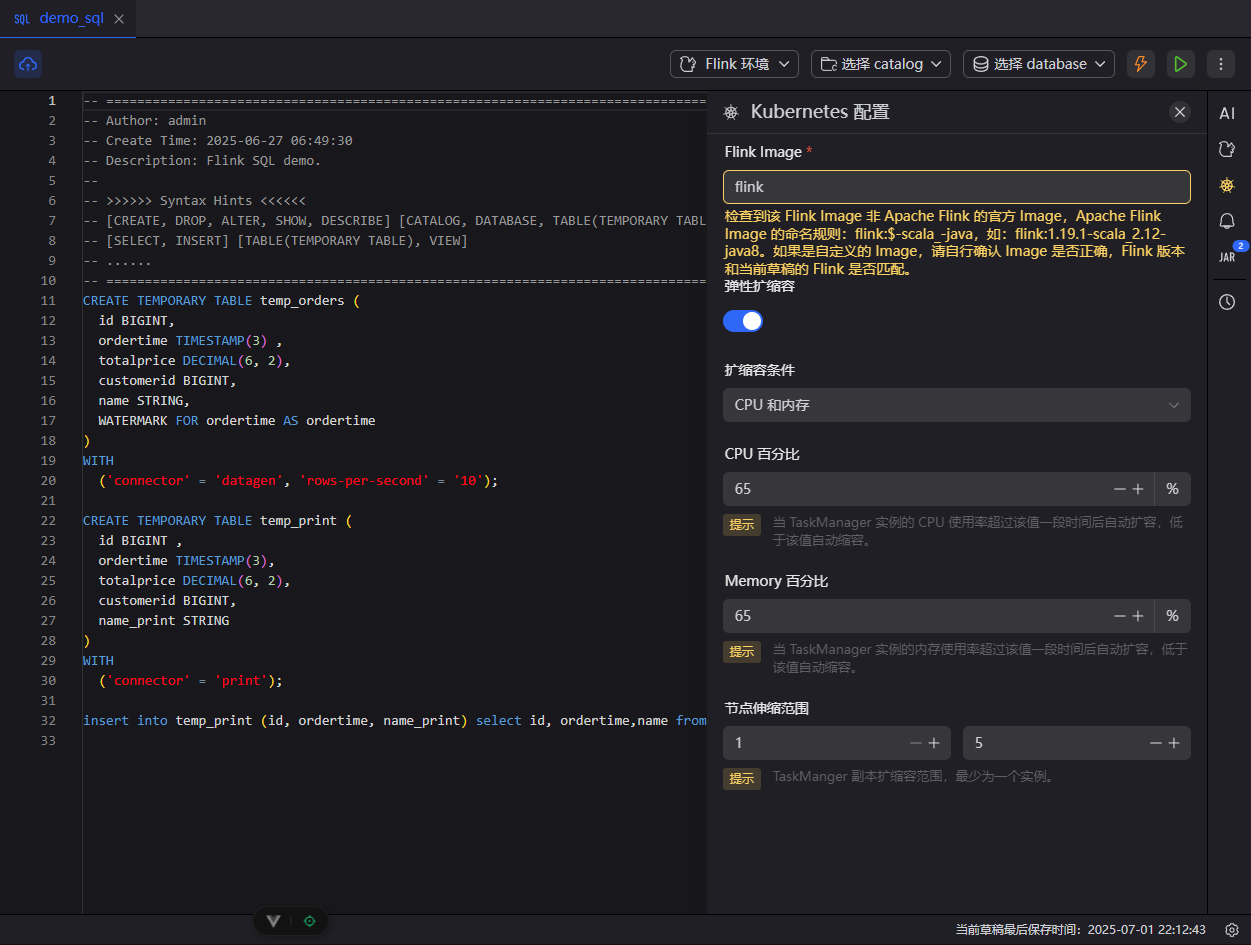Screen dimensions: 1251x945
Task: Open the Kubernetes config sidebar icon
Action: pyautogui.click(x=1227, y=185)
